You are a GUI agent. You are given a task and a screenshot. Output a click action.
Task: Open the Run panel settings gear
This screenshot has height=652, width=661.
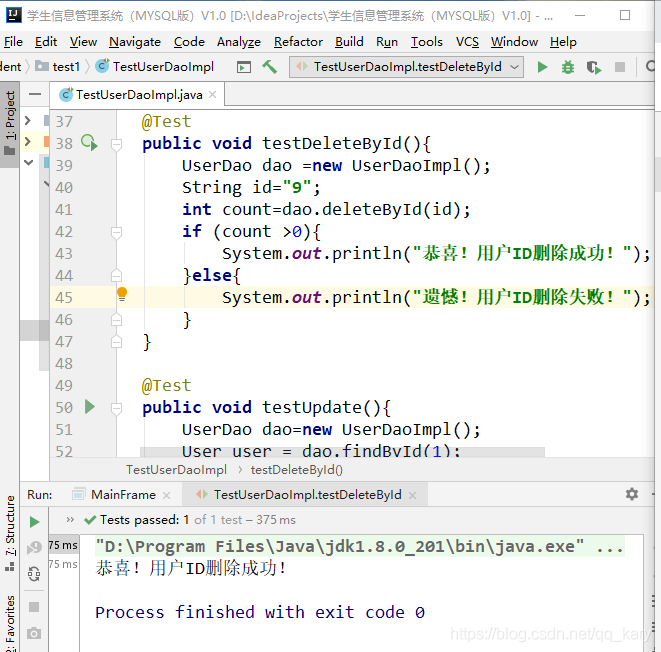point(631,494)
